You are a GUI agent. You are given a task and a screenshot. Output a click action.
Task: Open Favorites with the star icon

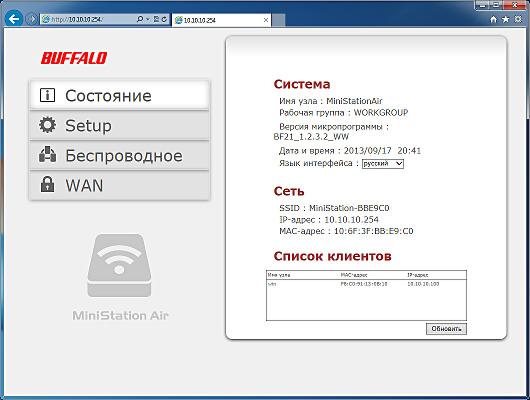coord(506,19)
